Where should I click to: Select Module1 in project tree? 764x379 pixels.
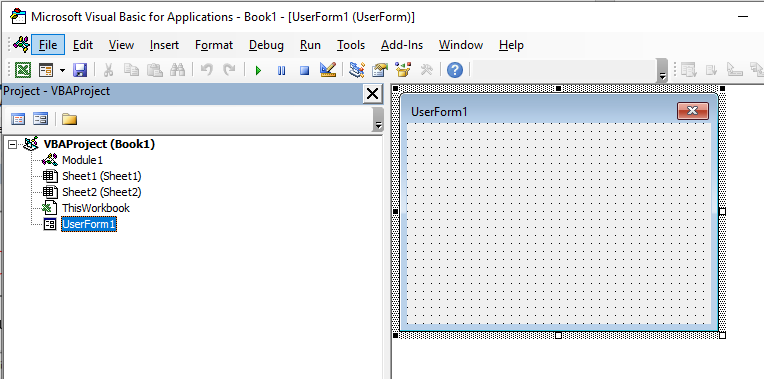tap(82, 160)
